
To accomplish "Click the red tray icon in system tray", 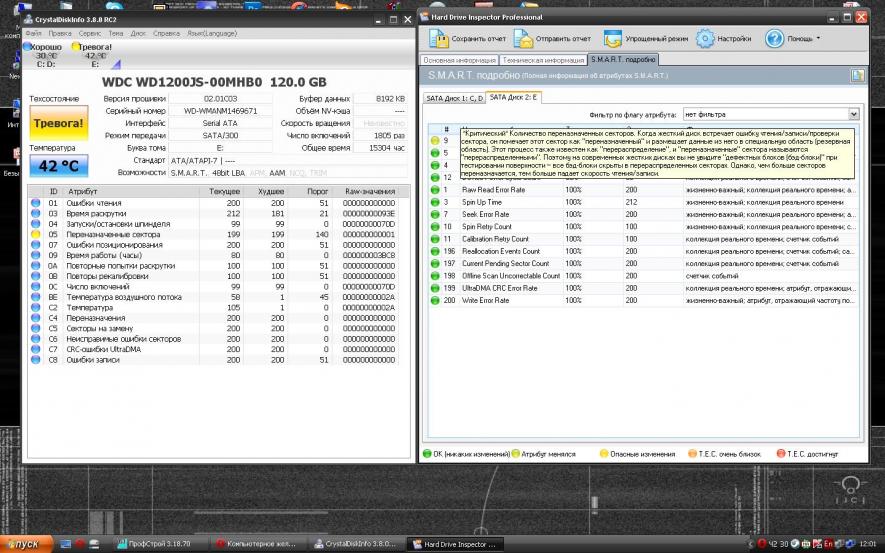I will click(x=762, y=543).
